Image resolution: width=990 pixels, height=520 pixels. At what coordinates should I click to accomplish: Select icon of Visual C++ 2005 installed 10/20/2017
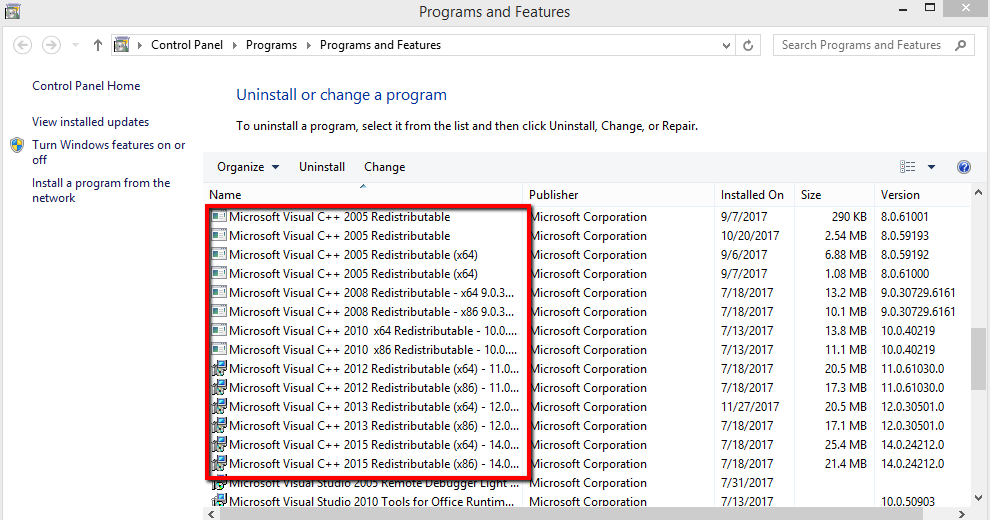218,235
